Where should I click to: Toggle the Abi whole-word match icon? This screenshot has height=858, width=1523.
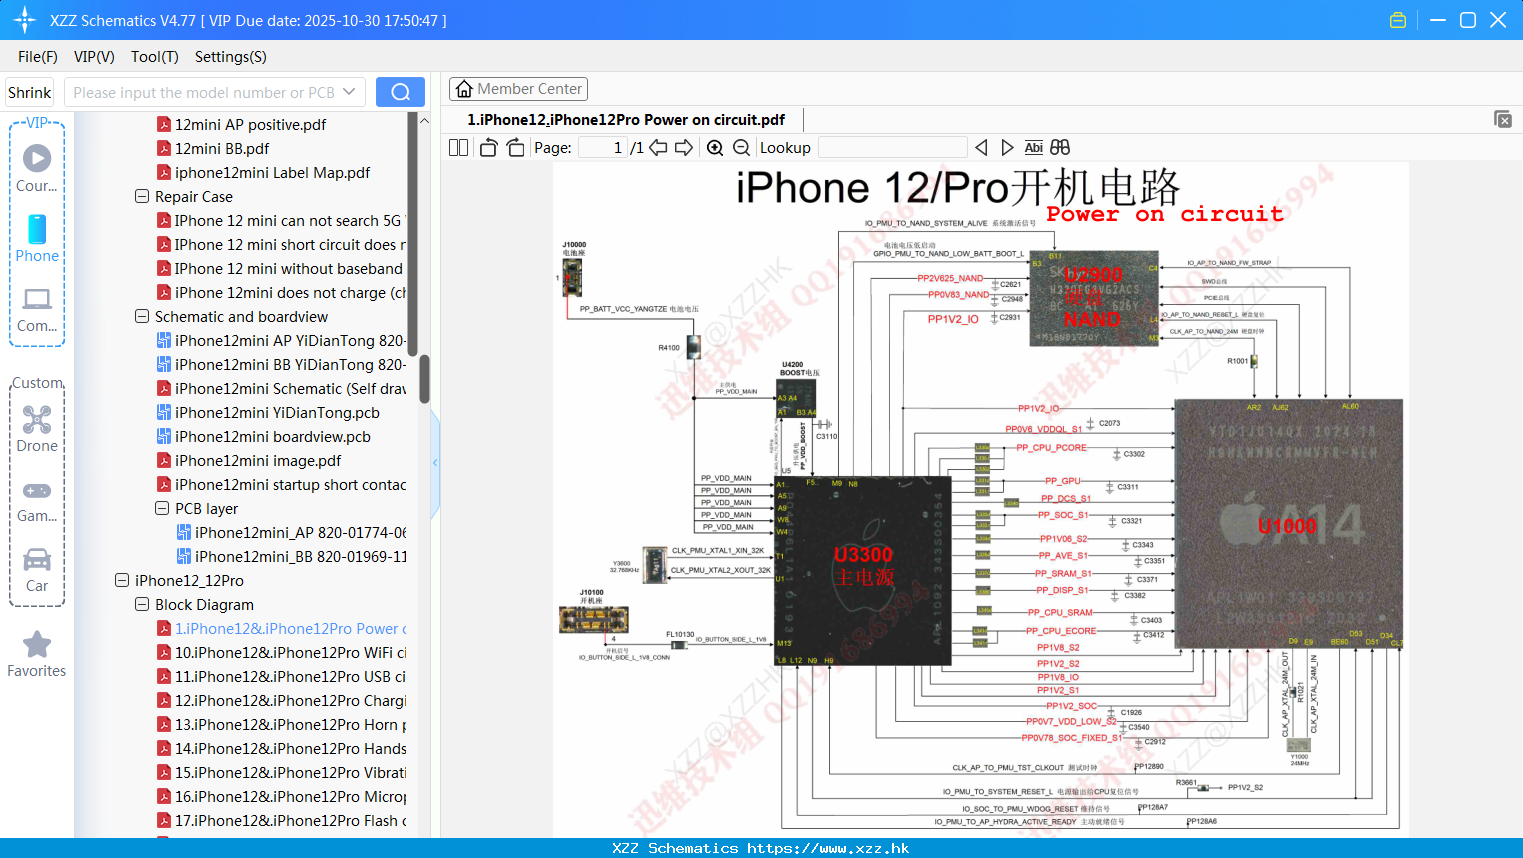point(1034,147)
